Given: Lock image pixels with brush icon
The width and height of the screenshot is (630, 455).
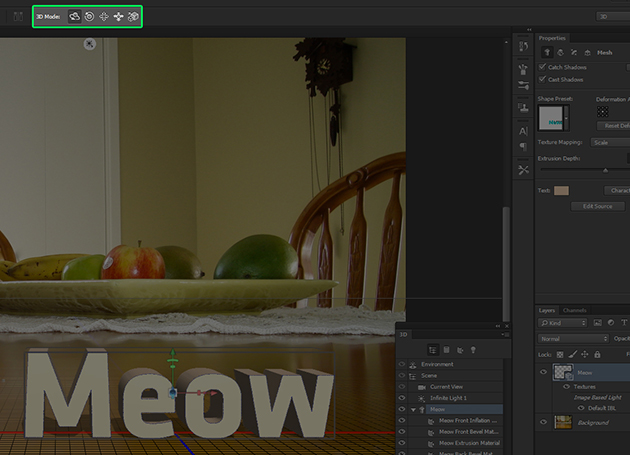Looking at the screenshot, I should tap(573, 355).
